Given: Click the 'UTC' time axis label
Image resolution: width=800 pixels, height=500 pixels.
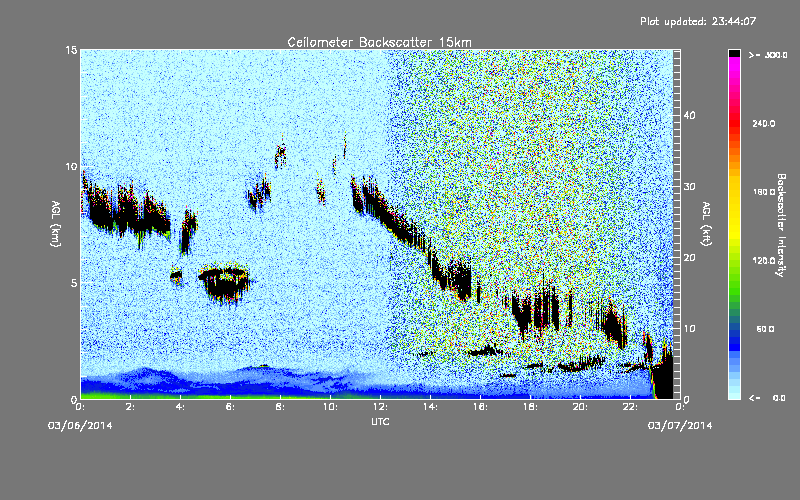Looking at the screenshot, I should tap(380, 421).
